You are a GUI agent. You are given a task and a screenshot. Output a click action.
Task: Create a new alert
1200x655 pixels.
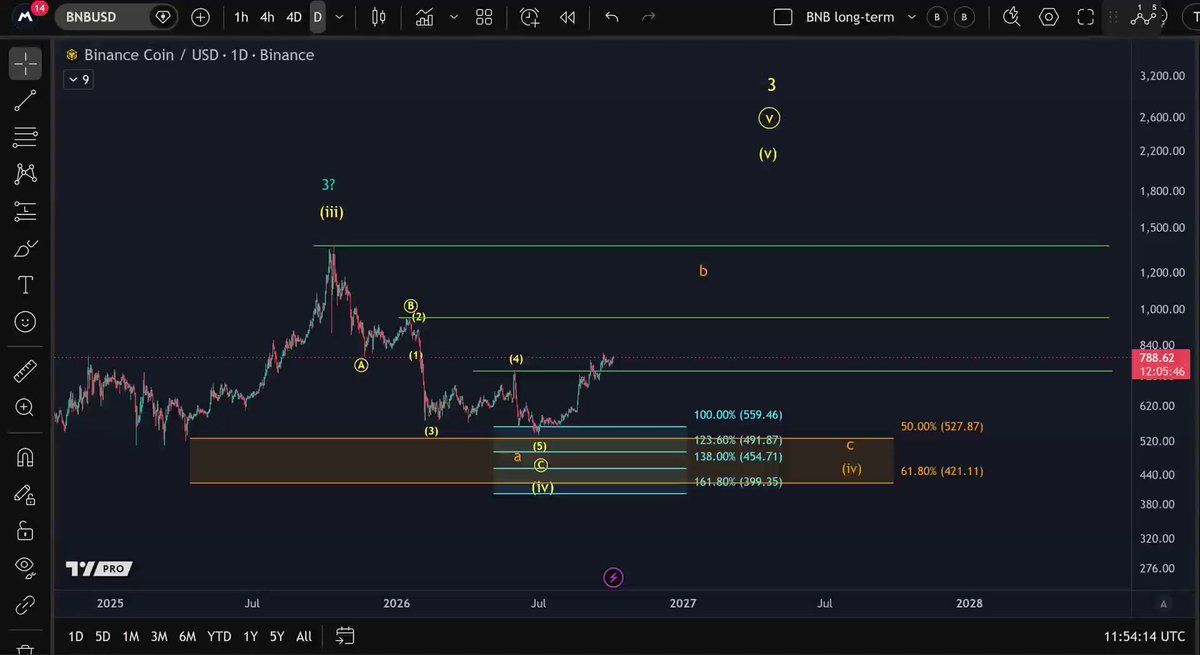(x=530, y=17)
